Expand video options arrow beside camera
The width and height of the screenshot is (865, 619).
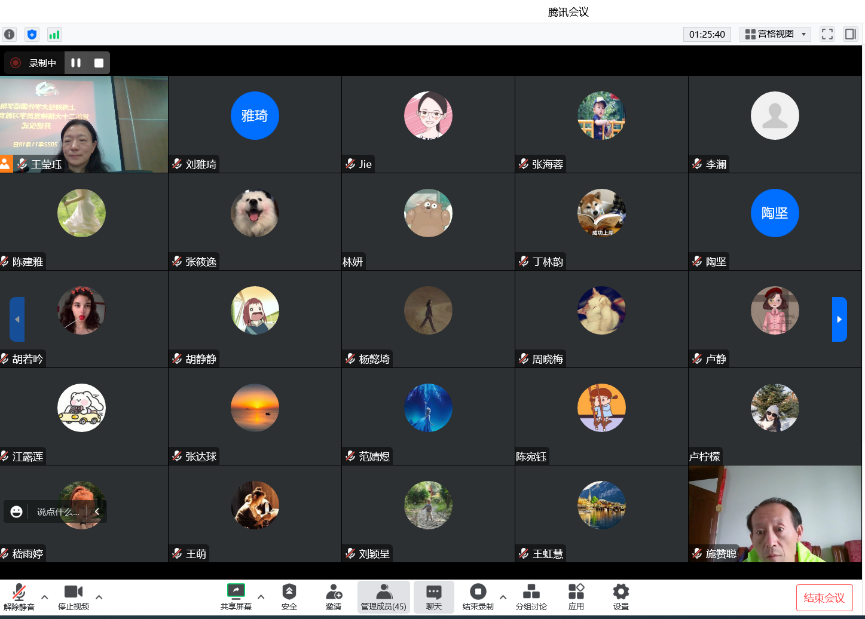(99, 597)
